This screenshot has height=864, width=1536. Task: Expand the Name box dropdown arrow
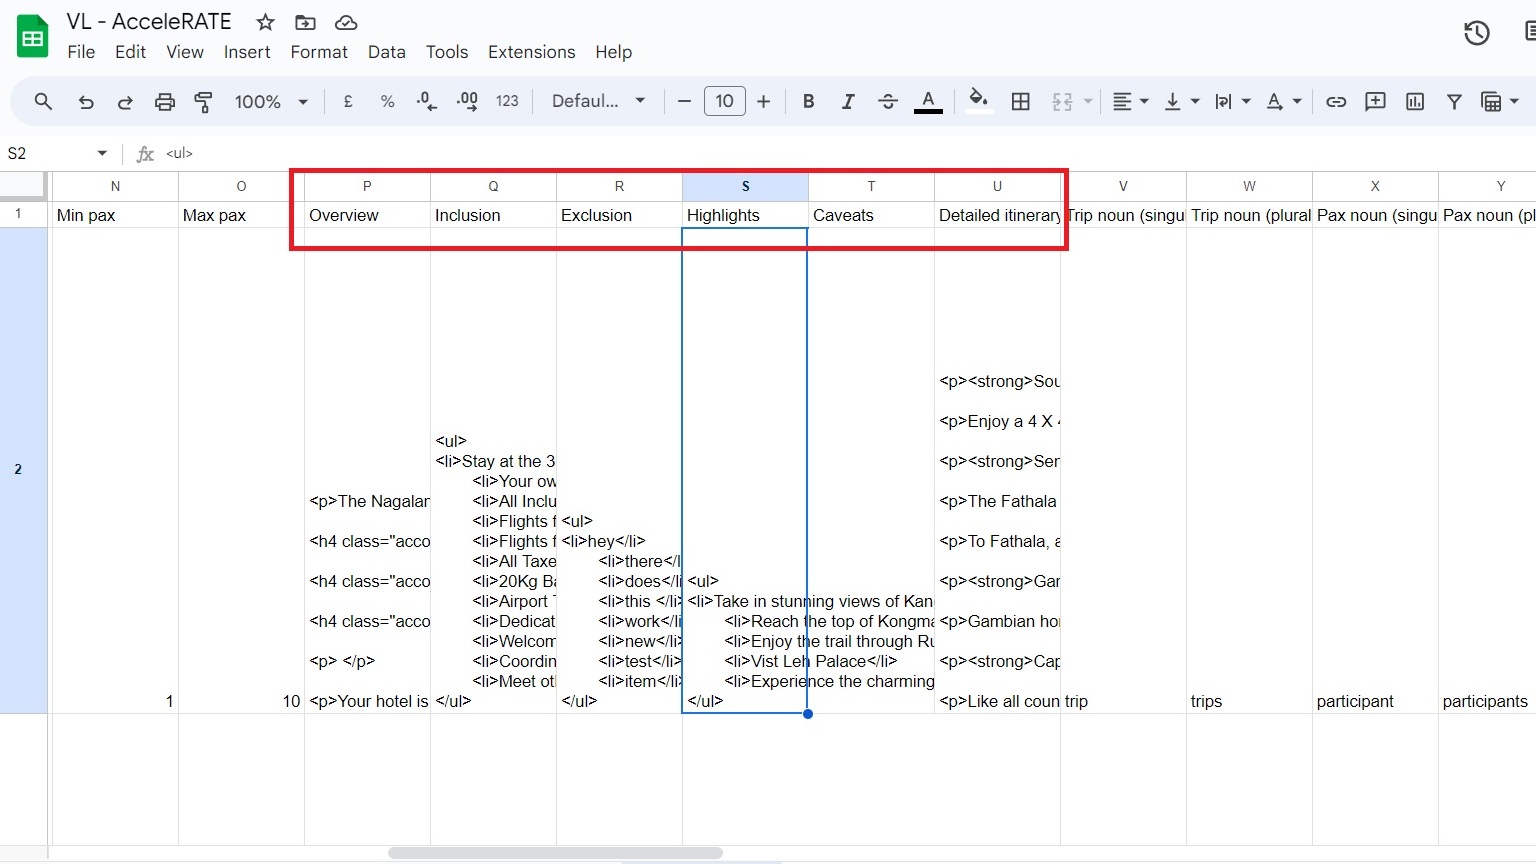102,153
